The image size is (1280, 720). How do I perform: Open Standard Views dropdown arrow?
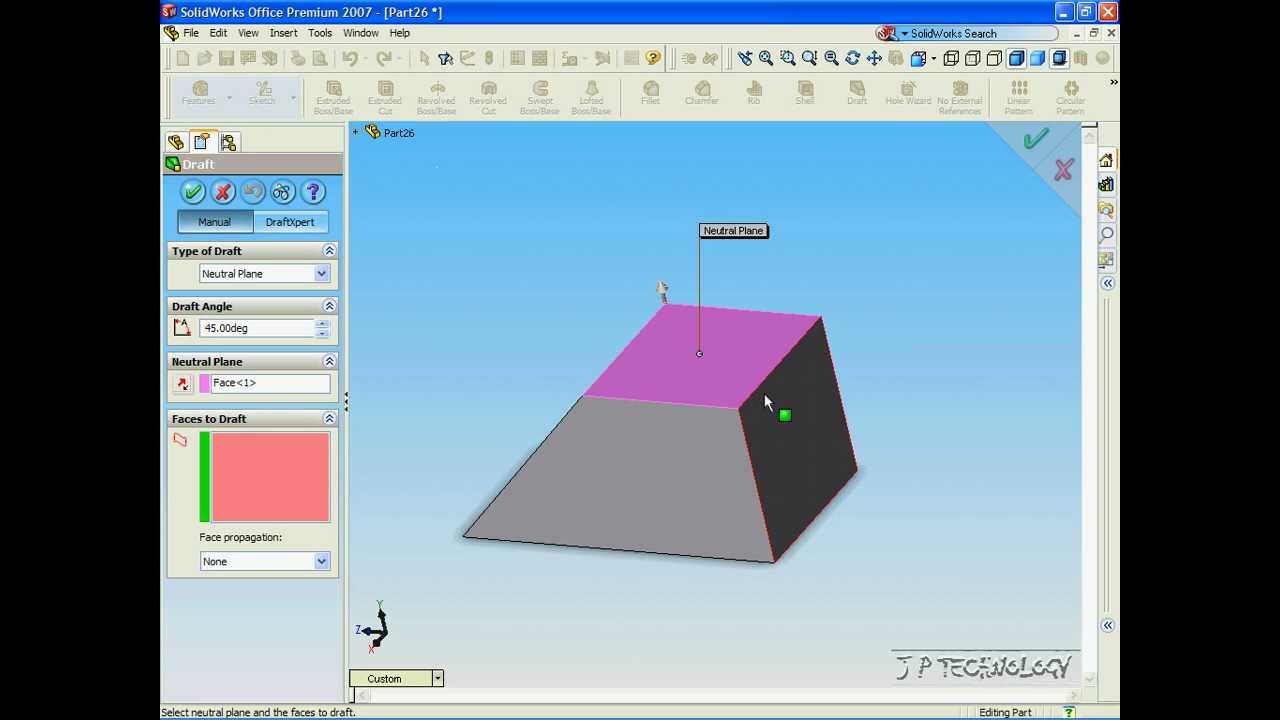coord(932,58)
